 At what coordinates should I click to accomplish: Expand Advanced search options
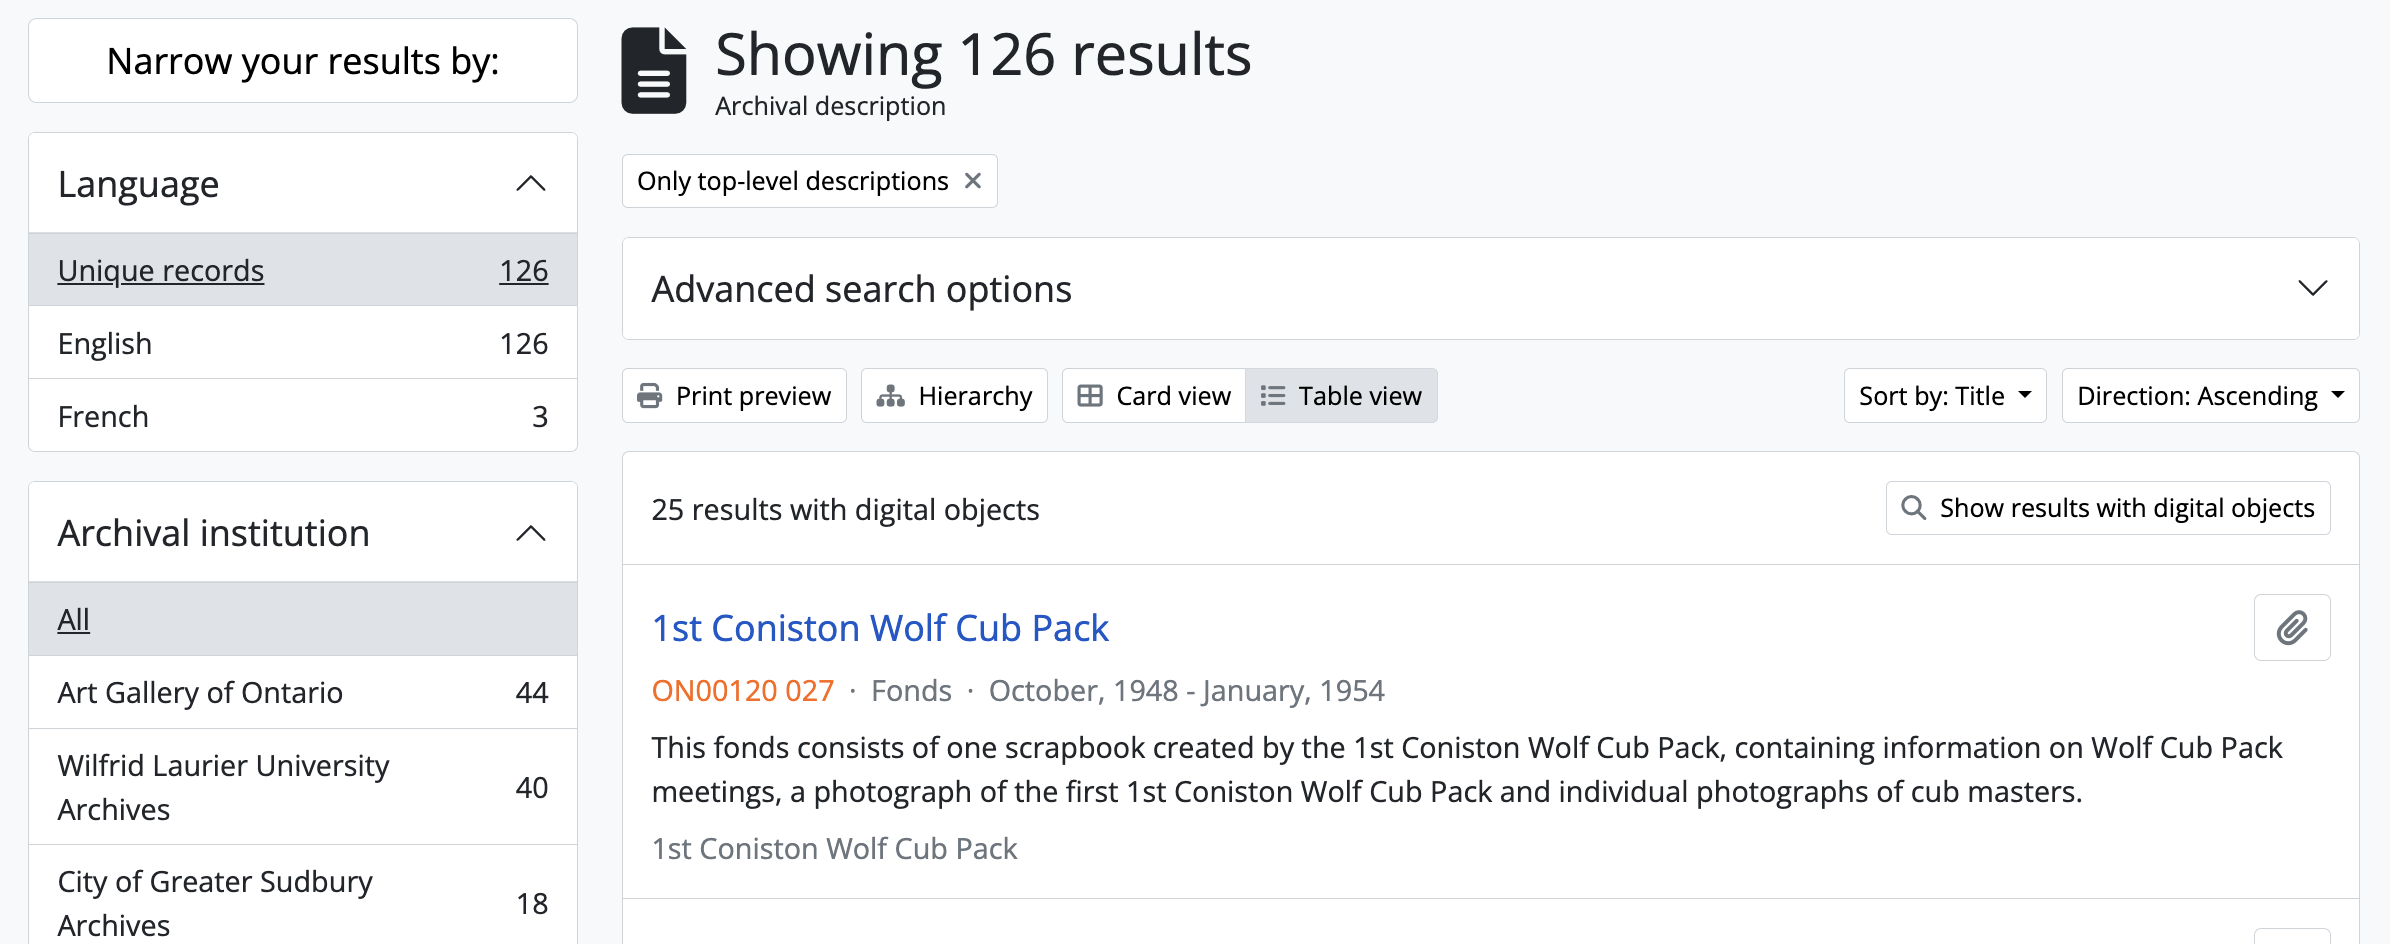(x=2312, y=289)
